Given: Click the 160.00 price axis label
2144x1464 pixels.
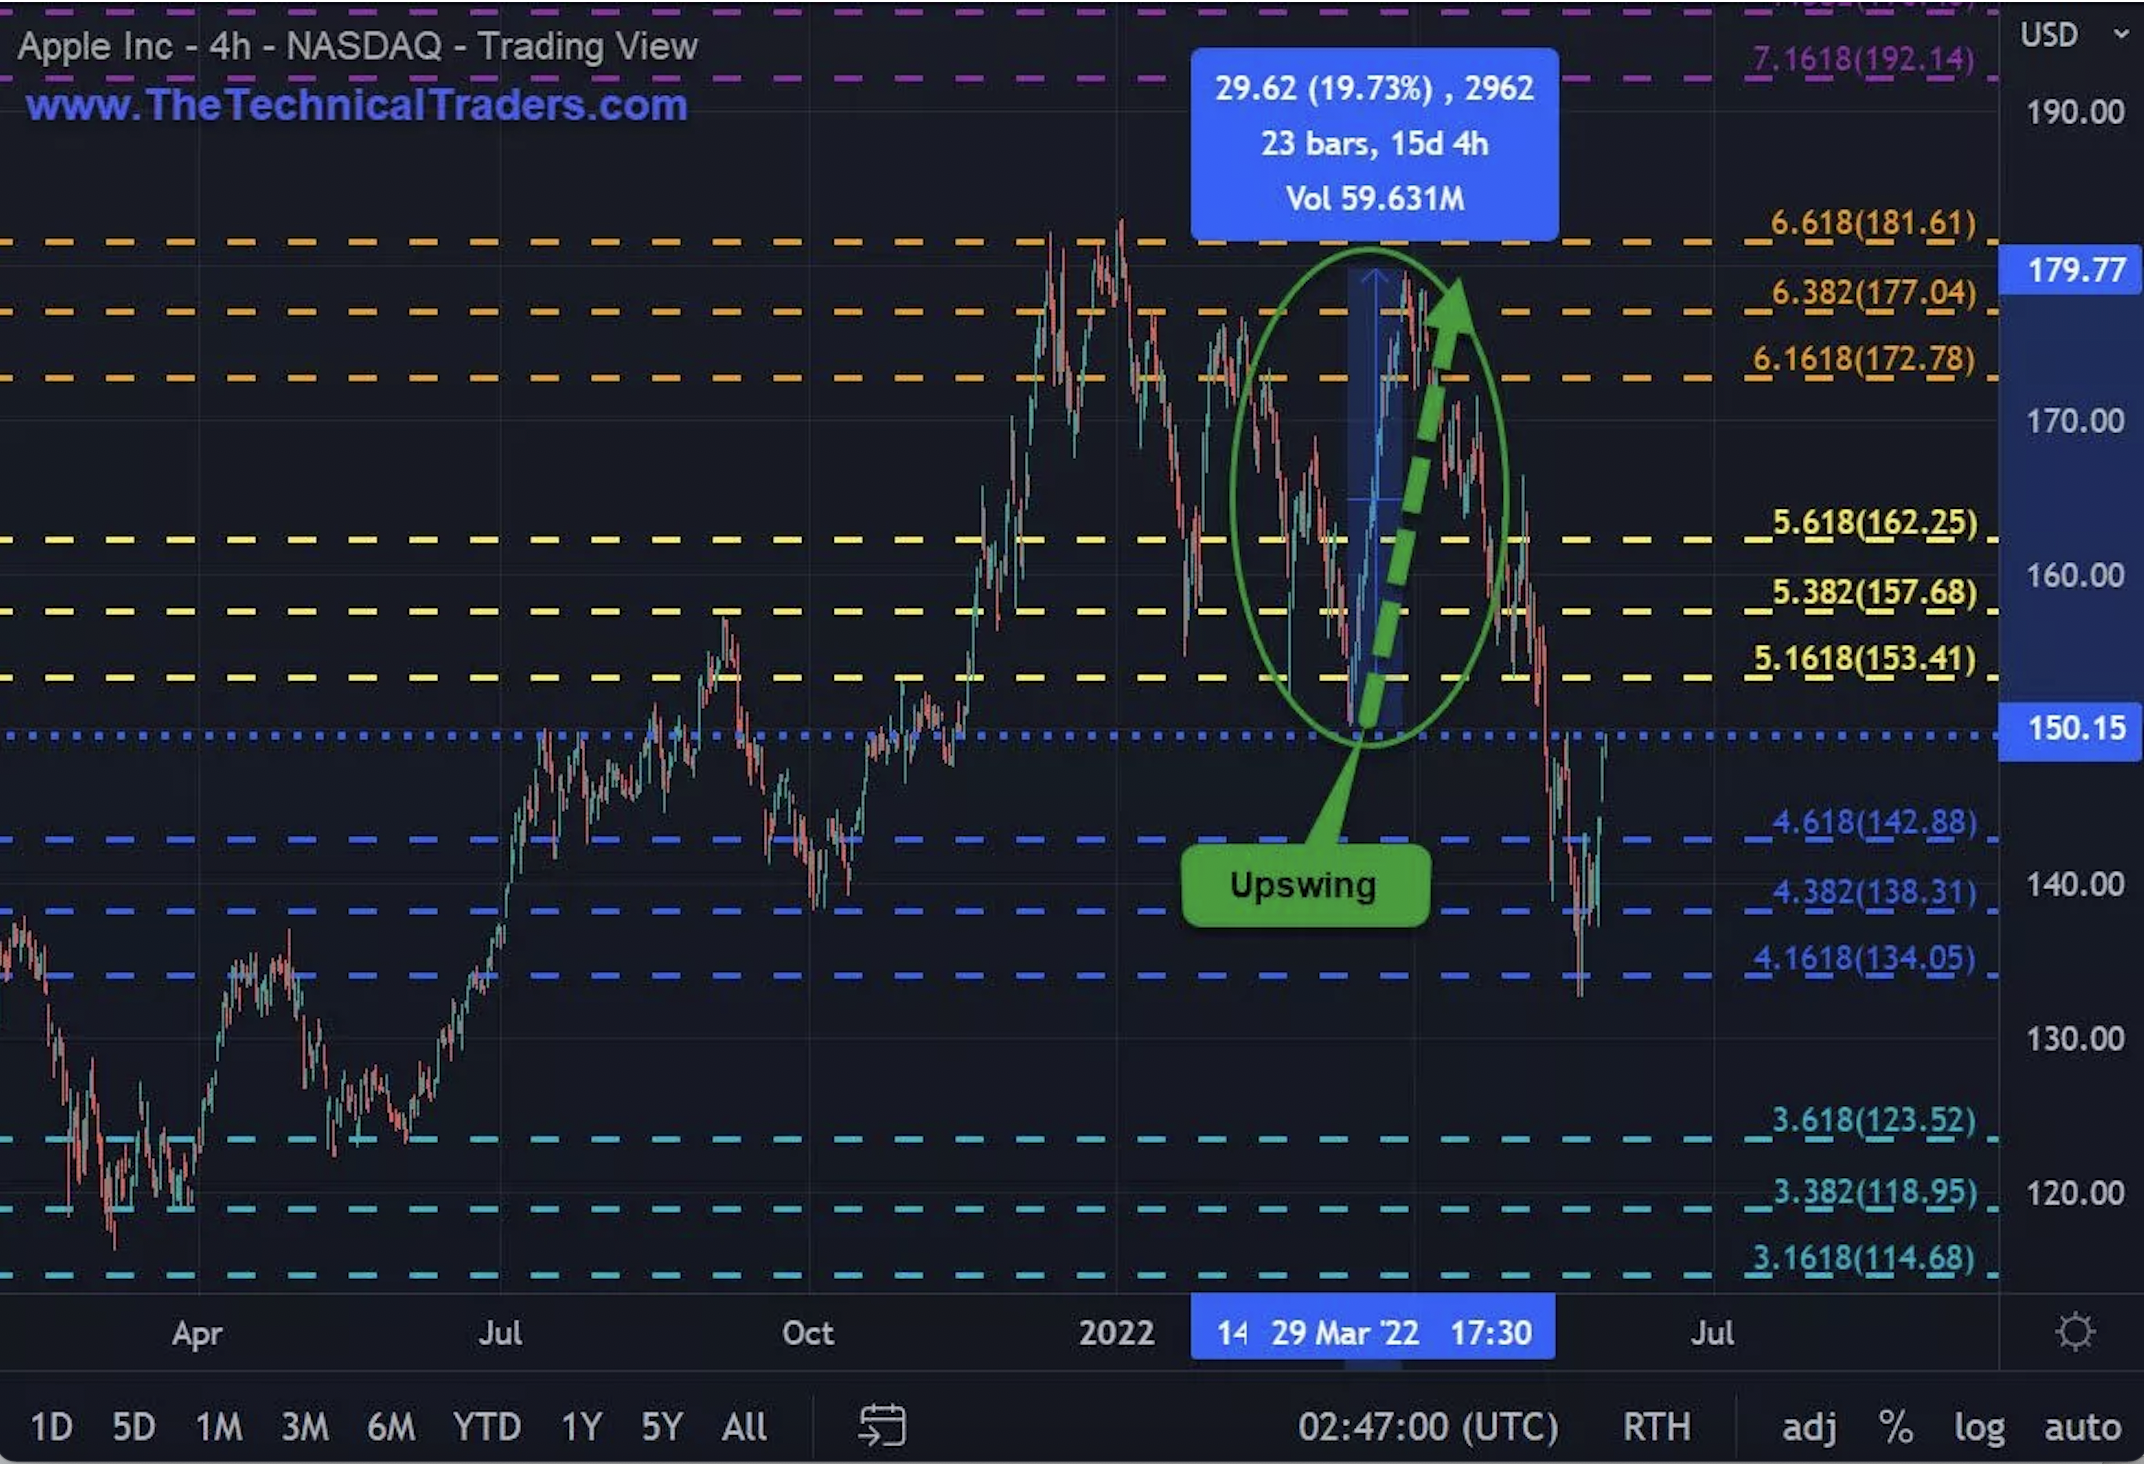Looking at the screenshot, I should click(2075, 575).
